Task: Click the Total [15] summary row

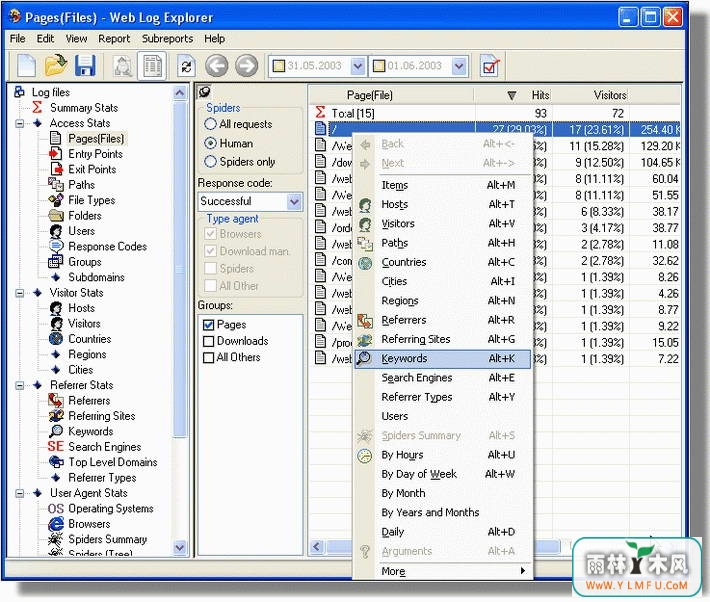Action: 494,113
